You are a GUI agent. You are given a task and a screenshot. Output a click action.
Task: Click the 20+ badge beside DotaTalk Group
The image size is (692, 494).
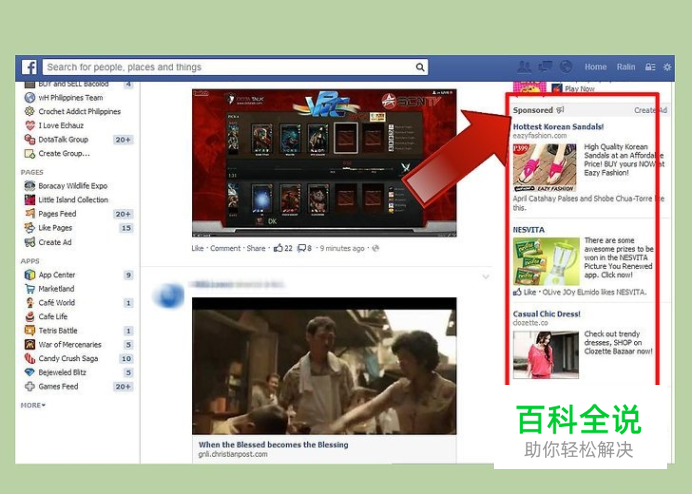pyautogui.click(x=123, y=140)
